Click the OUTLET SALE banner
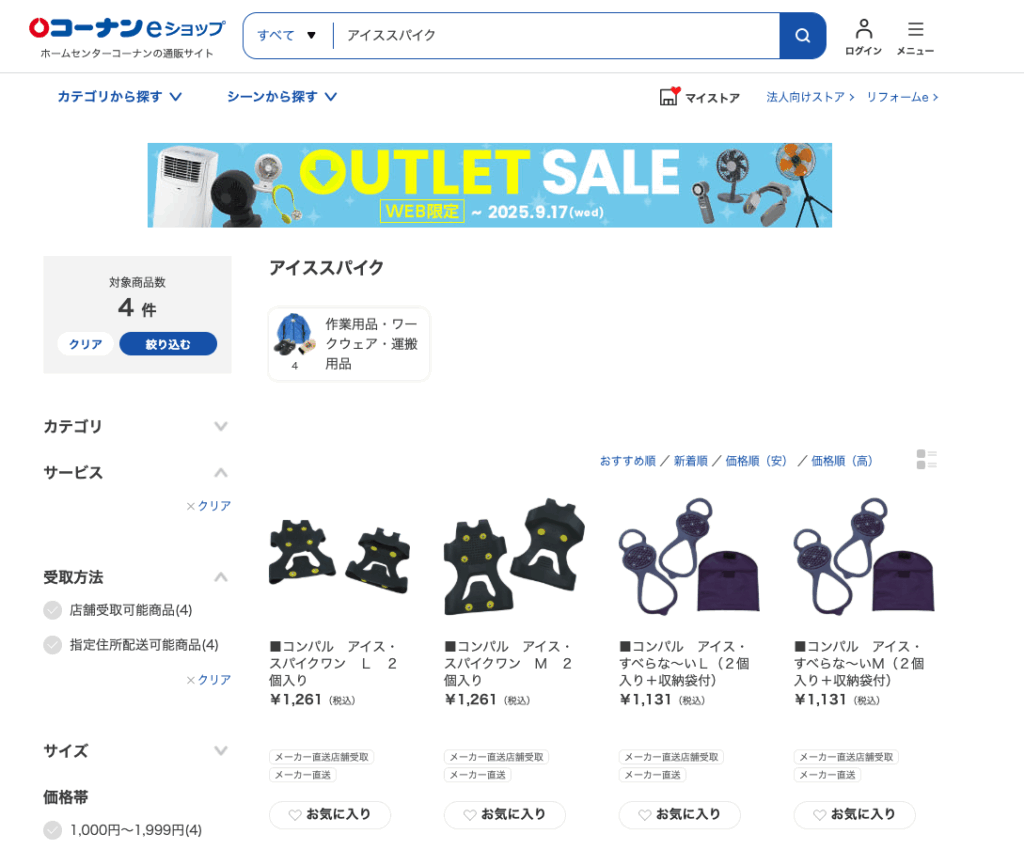Viewport: 1024px width, 850px height. click(x=489, y=185)
